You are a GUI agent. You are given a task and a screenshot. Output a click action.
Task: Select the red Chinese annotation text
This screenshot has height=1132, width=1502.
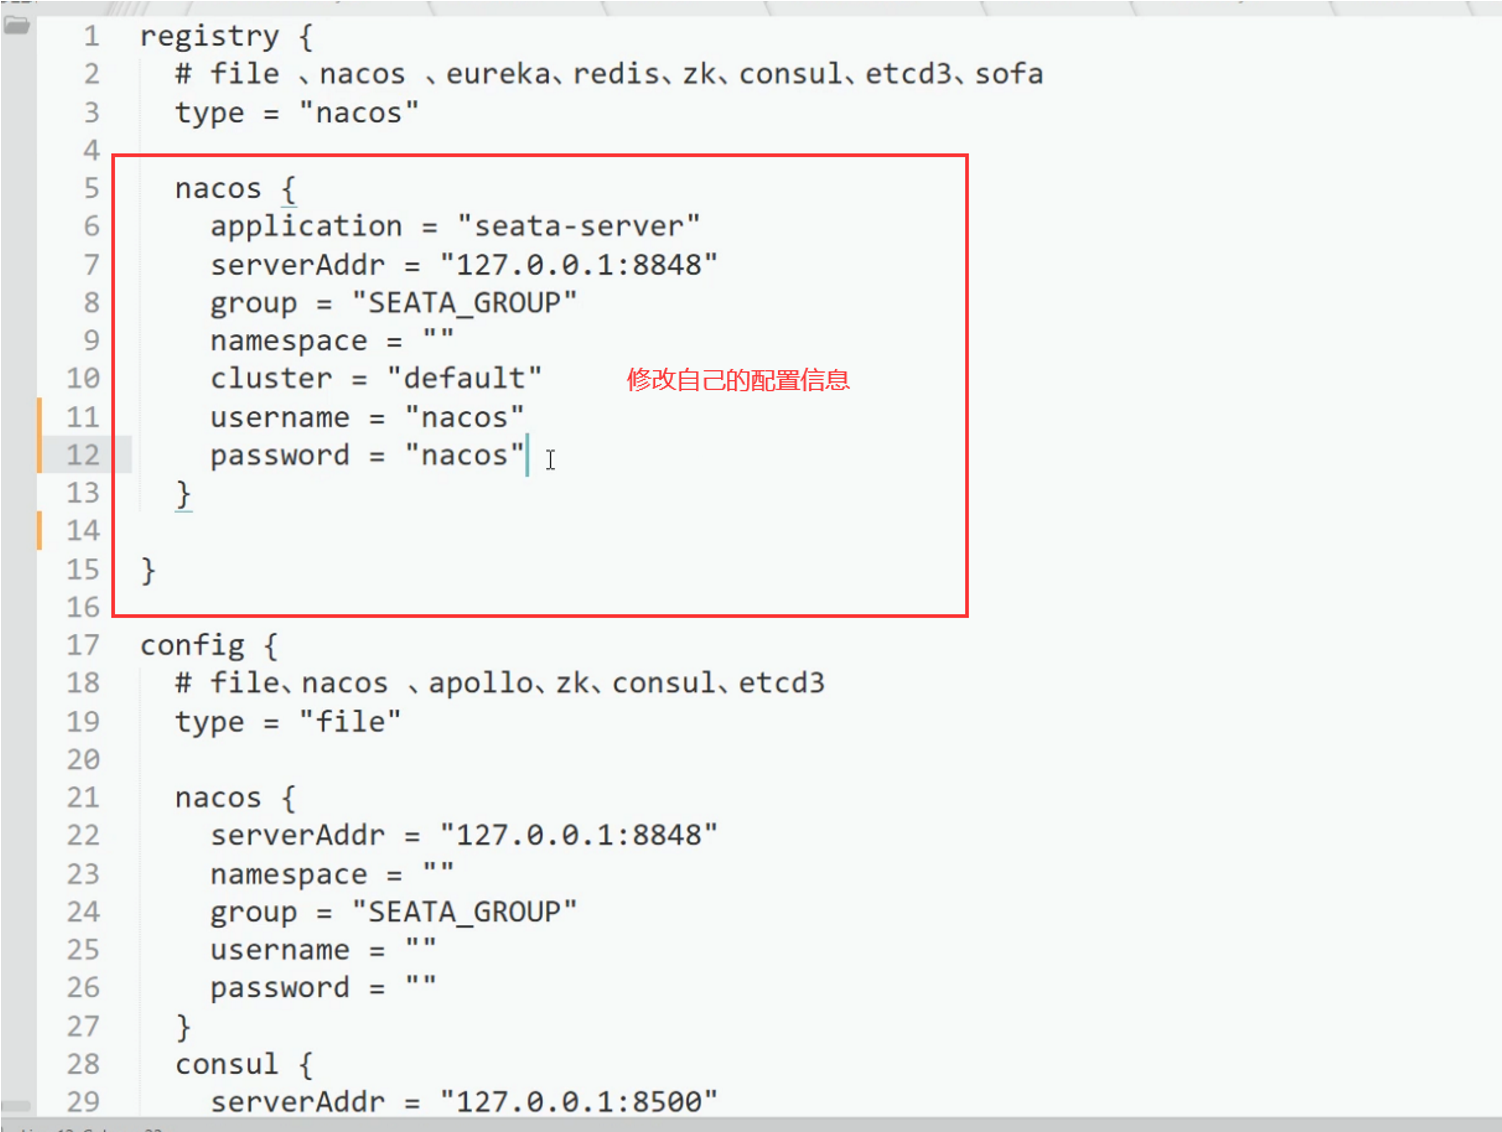coord(738,380)
